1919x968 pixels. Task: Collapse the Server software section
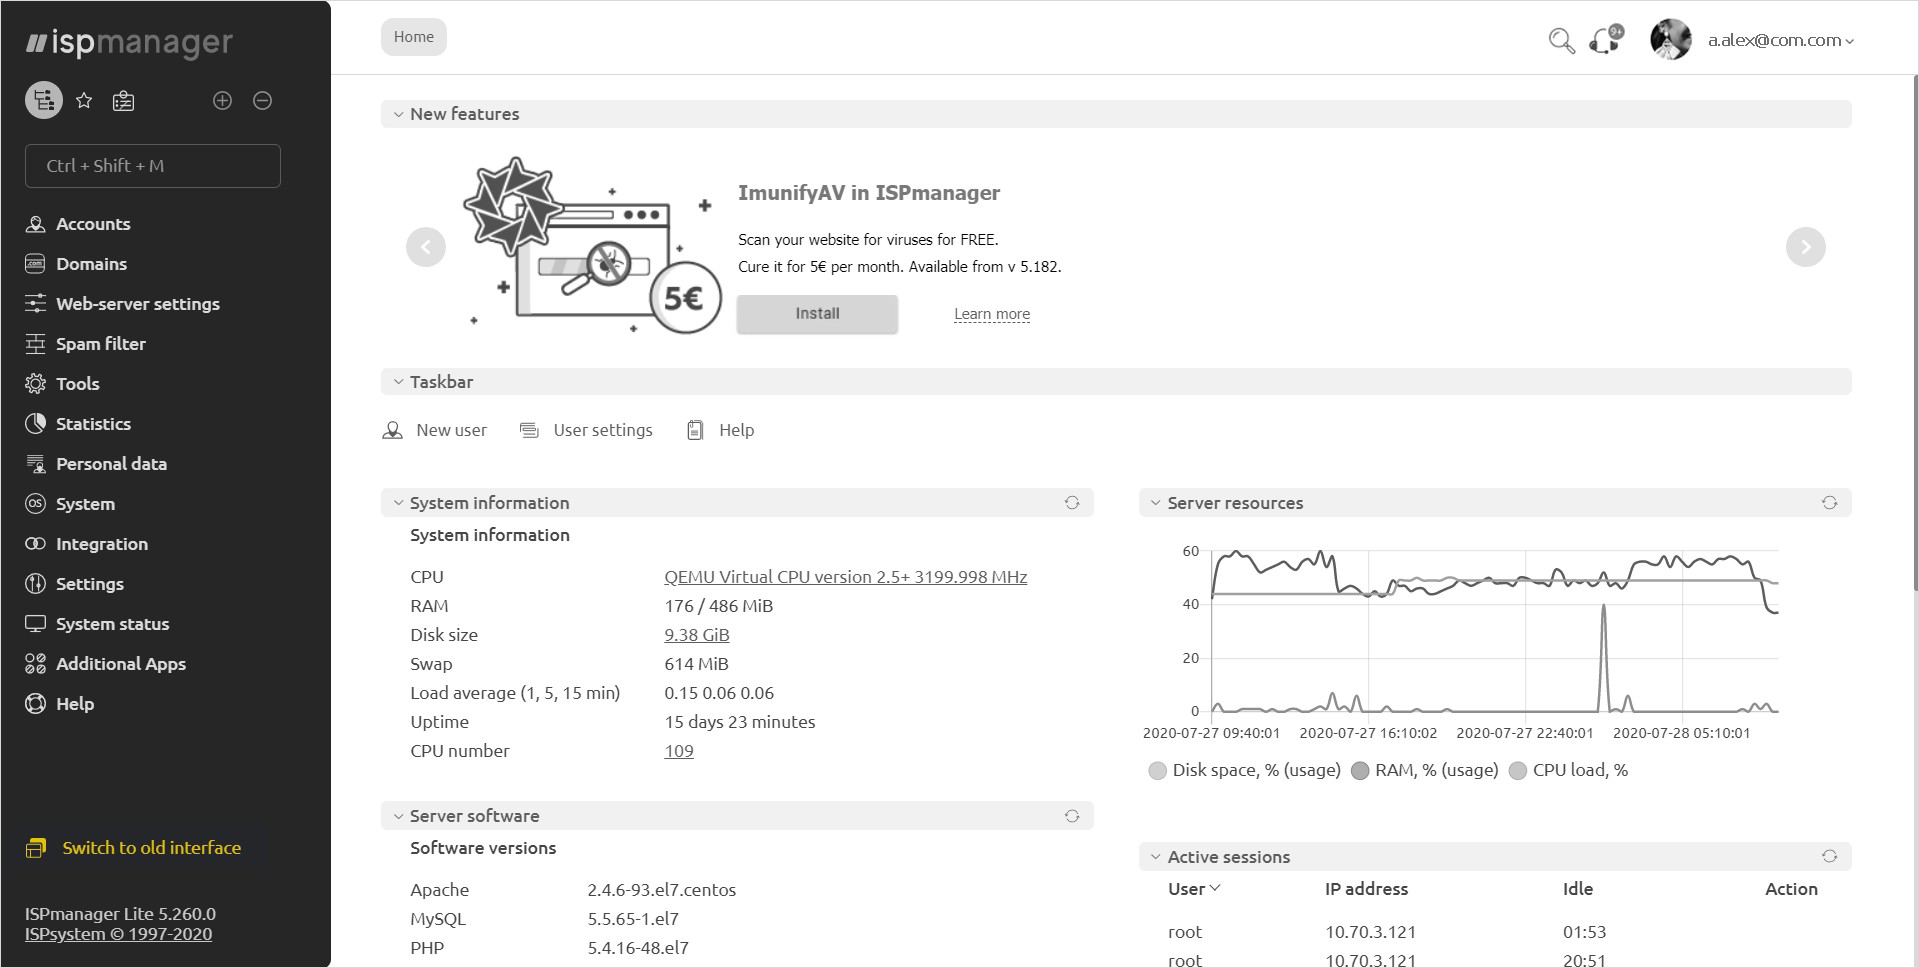pos(398,816)
